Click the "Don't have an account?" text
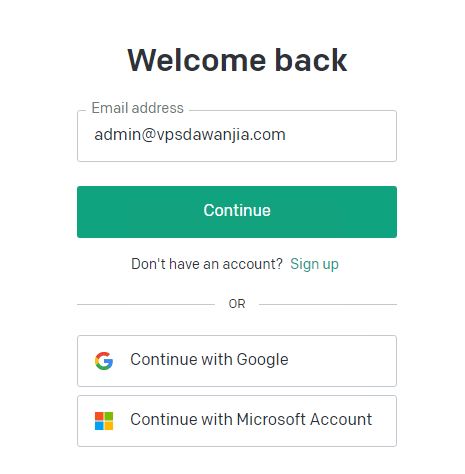 207,264
